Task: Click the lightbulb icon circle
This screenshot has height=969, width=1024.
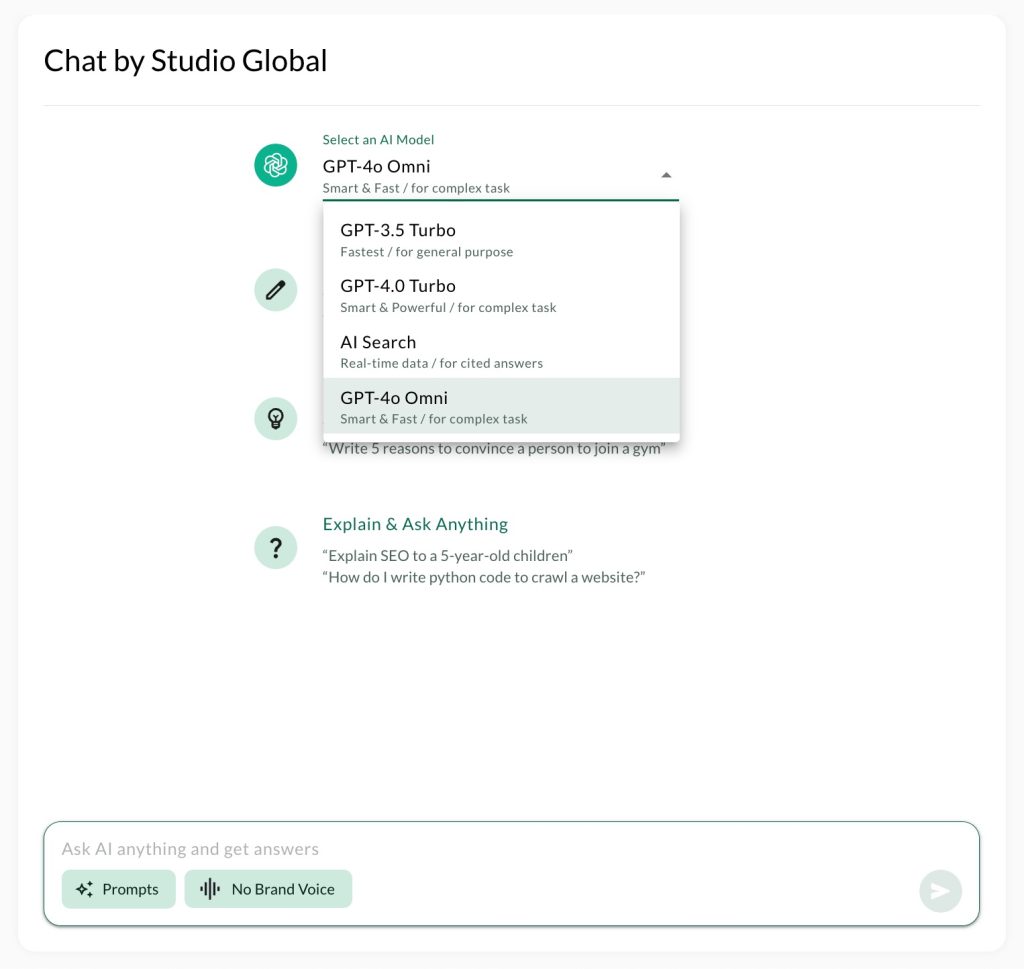Action: pyautogui.click(x=276, y=419)
